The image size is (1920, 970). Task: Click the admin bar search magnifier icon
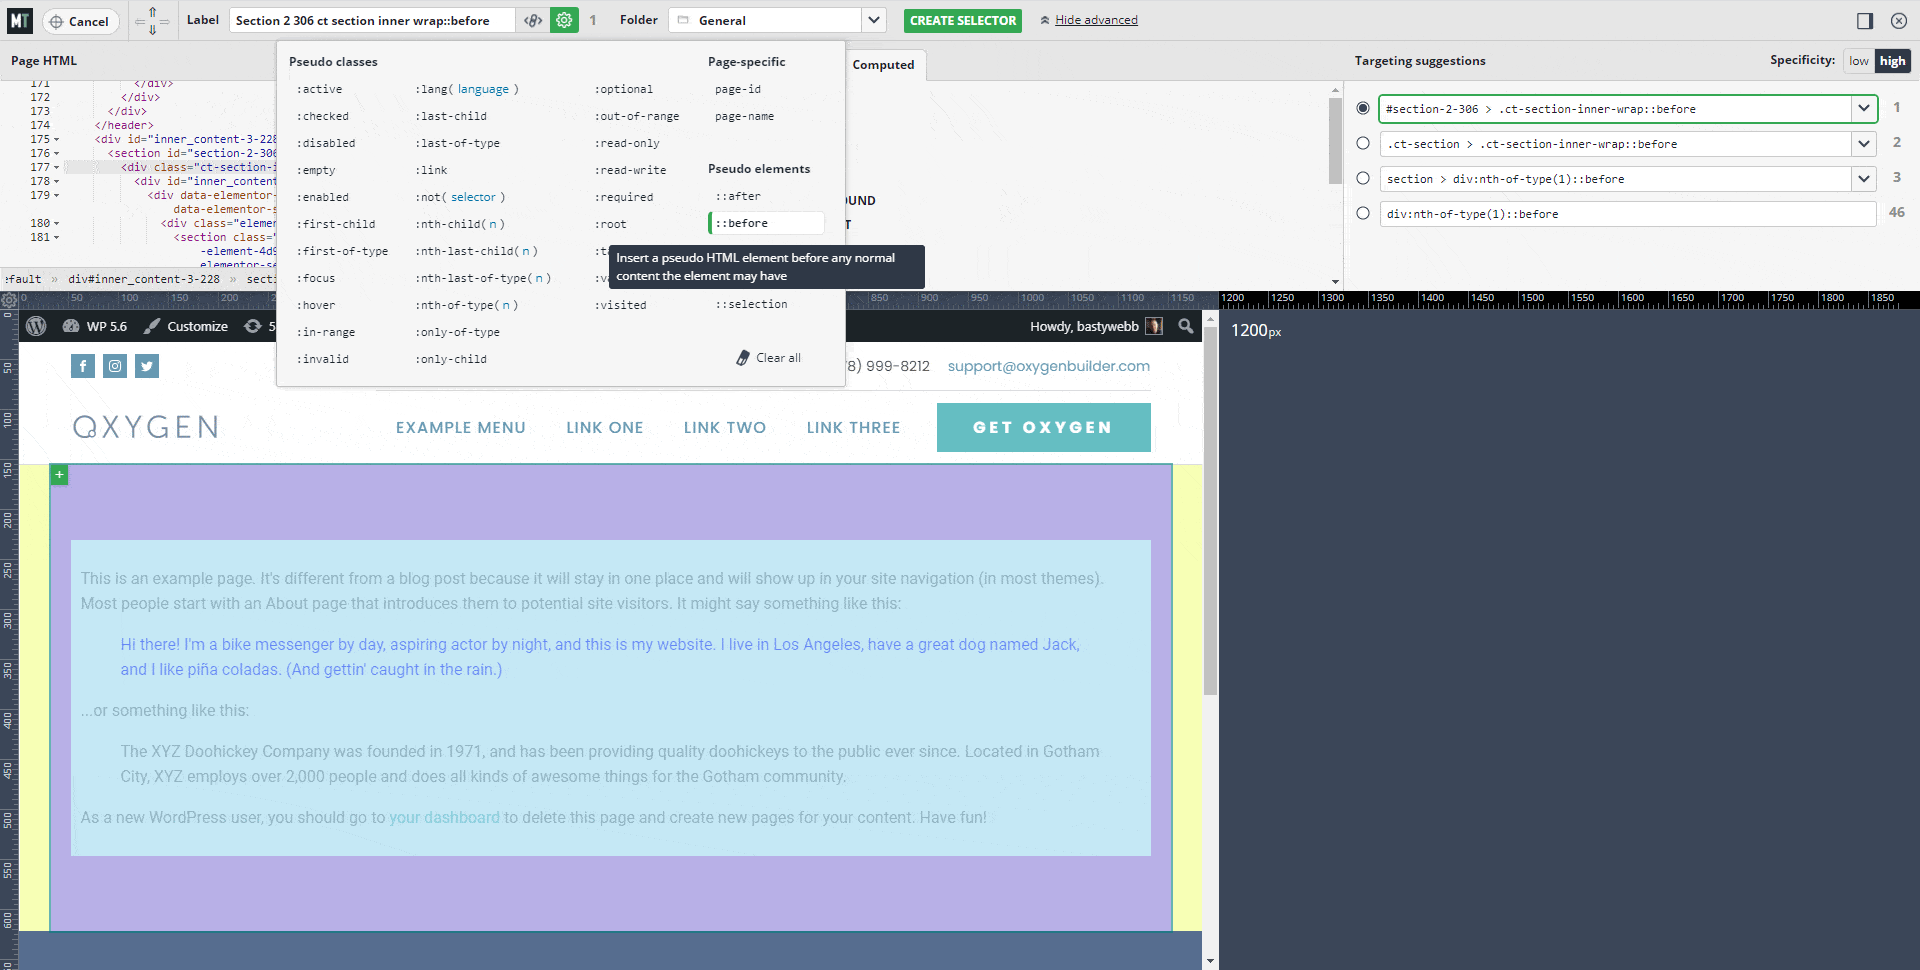click(1185, 326)
